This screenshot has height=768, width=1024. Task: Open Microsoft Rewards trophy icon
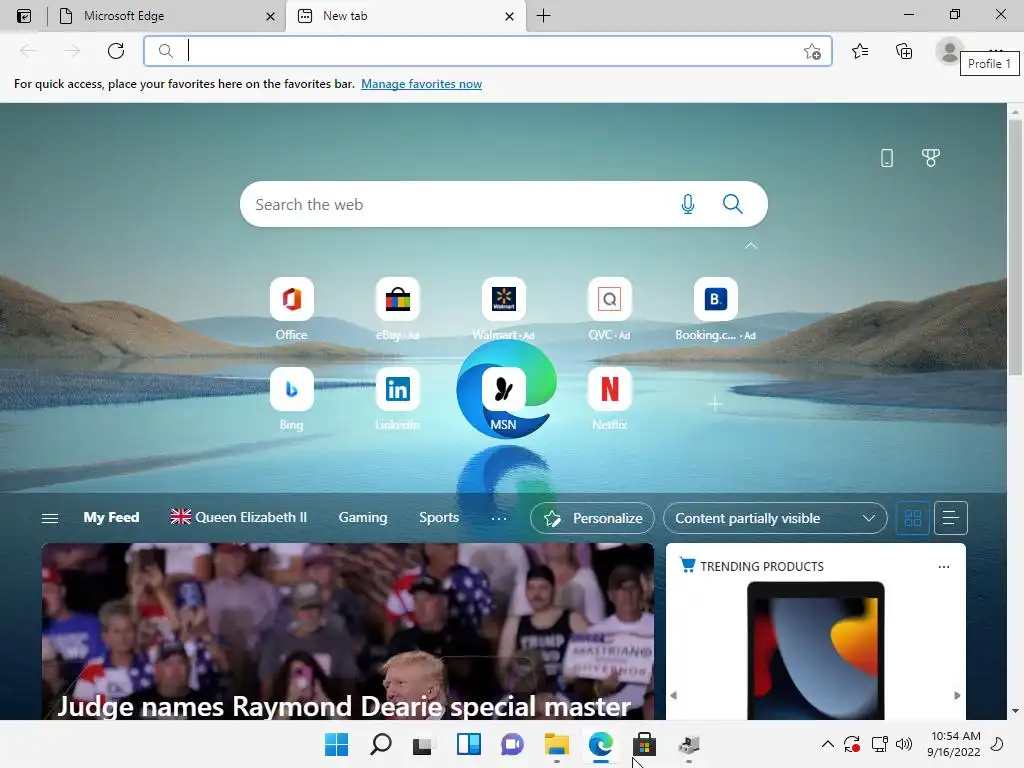pyautogui.click(x=931, y=157)
